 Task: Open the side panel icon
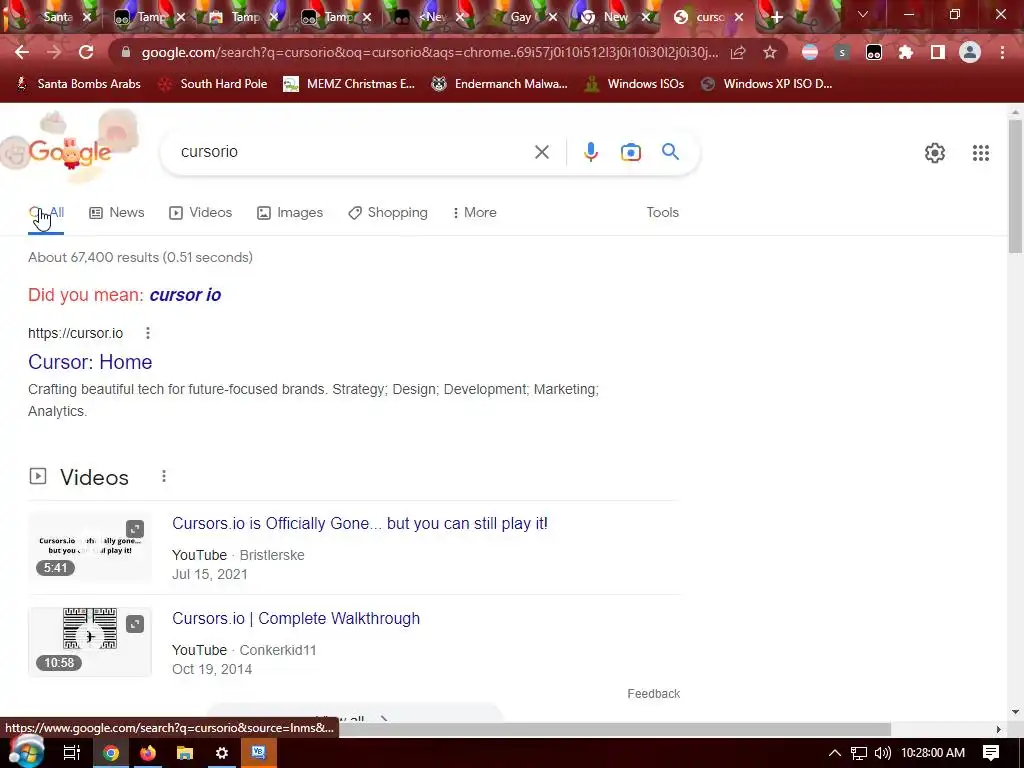pos(938,52)
